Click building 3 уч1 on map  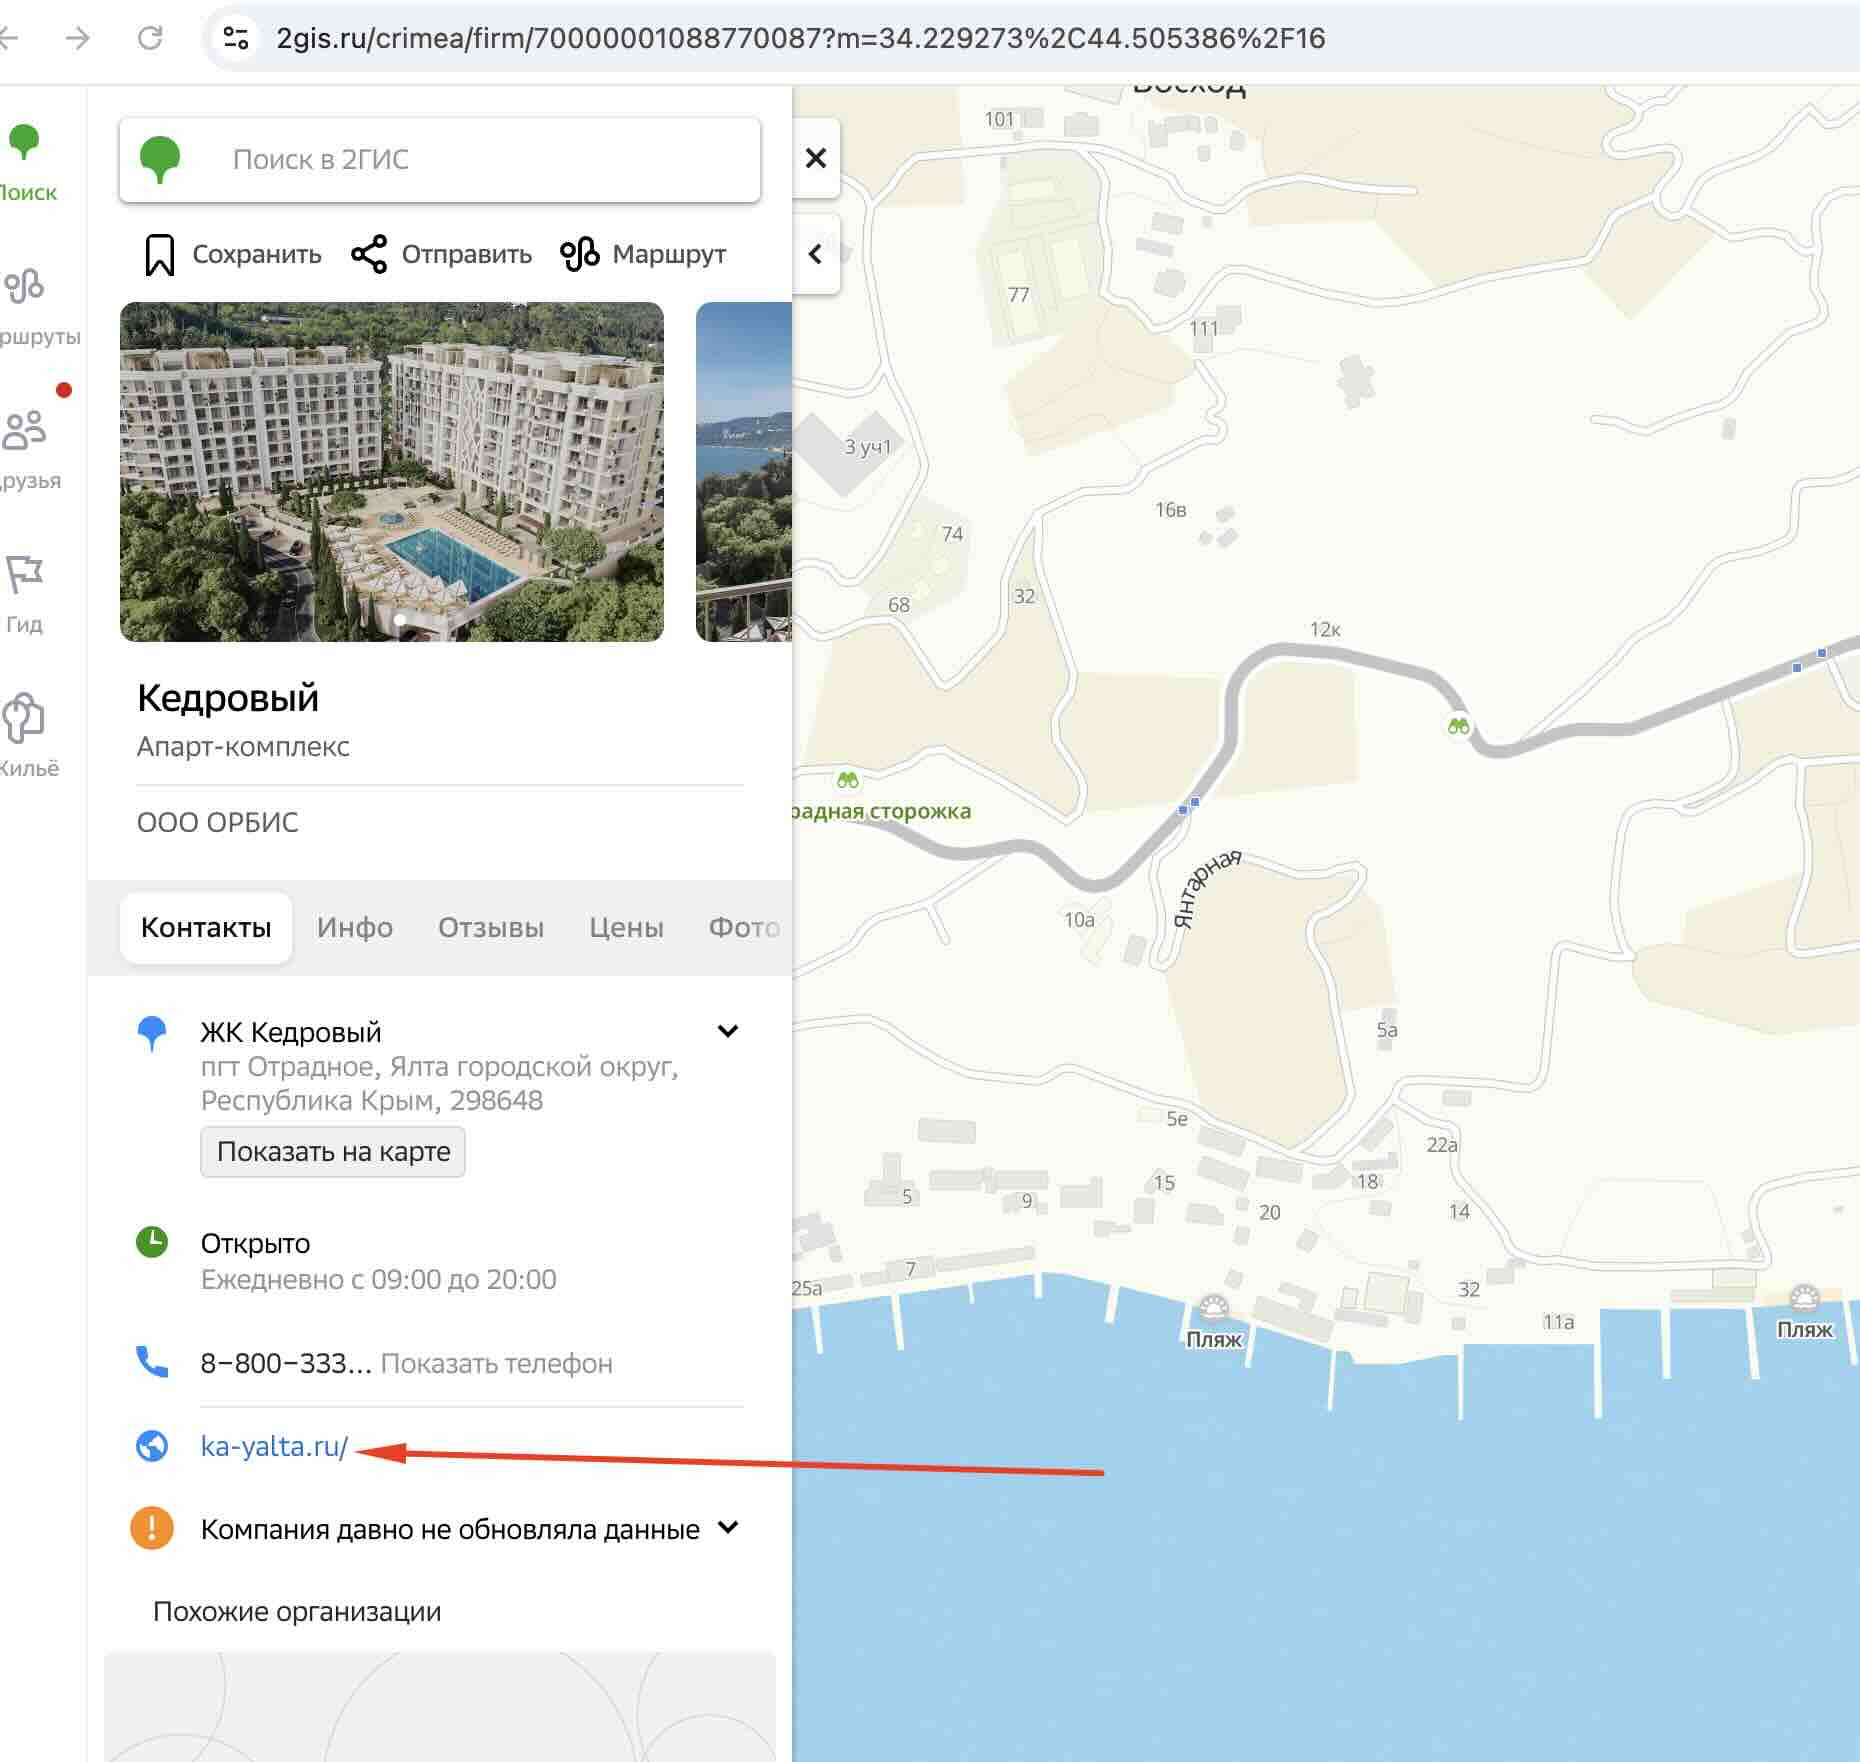tap(867, 447)
